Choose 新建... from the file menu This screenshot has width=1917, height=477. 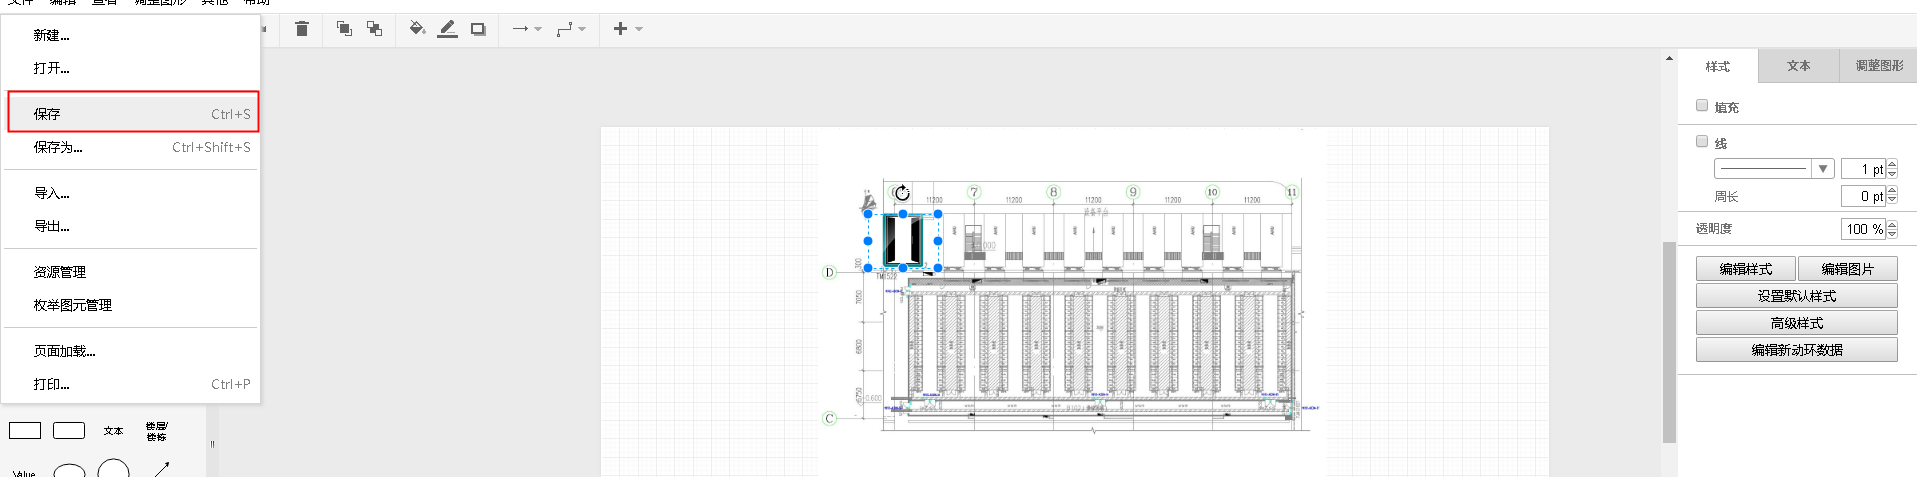131,35
